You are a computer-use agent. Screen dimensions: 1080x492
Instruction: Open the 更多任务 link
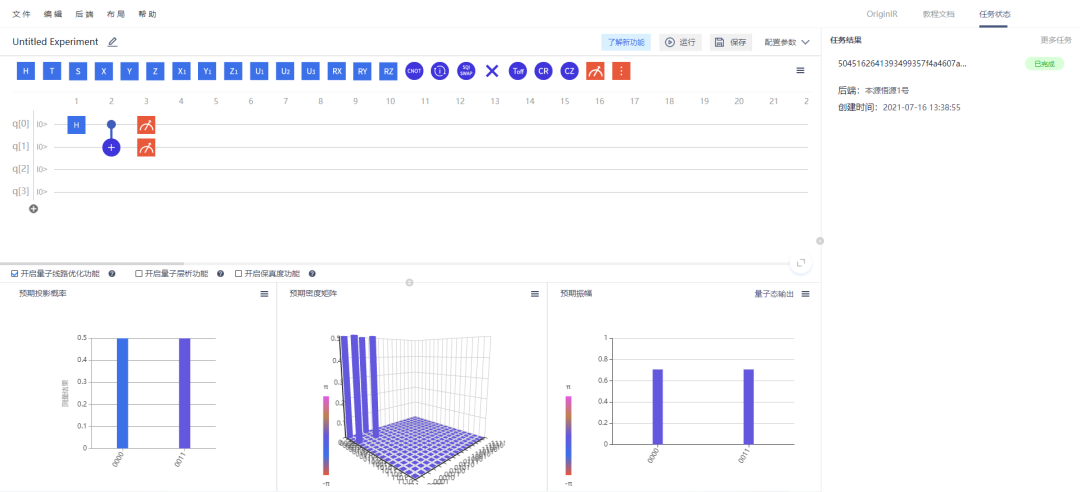click(x=1056, y=40)
